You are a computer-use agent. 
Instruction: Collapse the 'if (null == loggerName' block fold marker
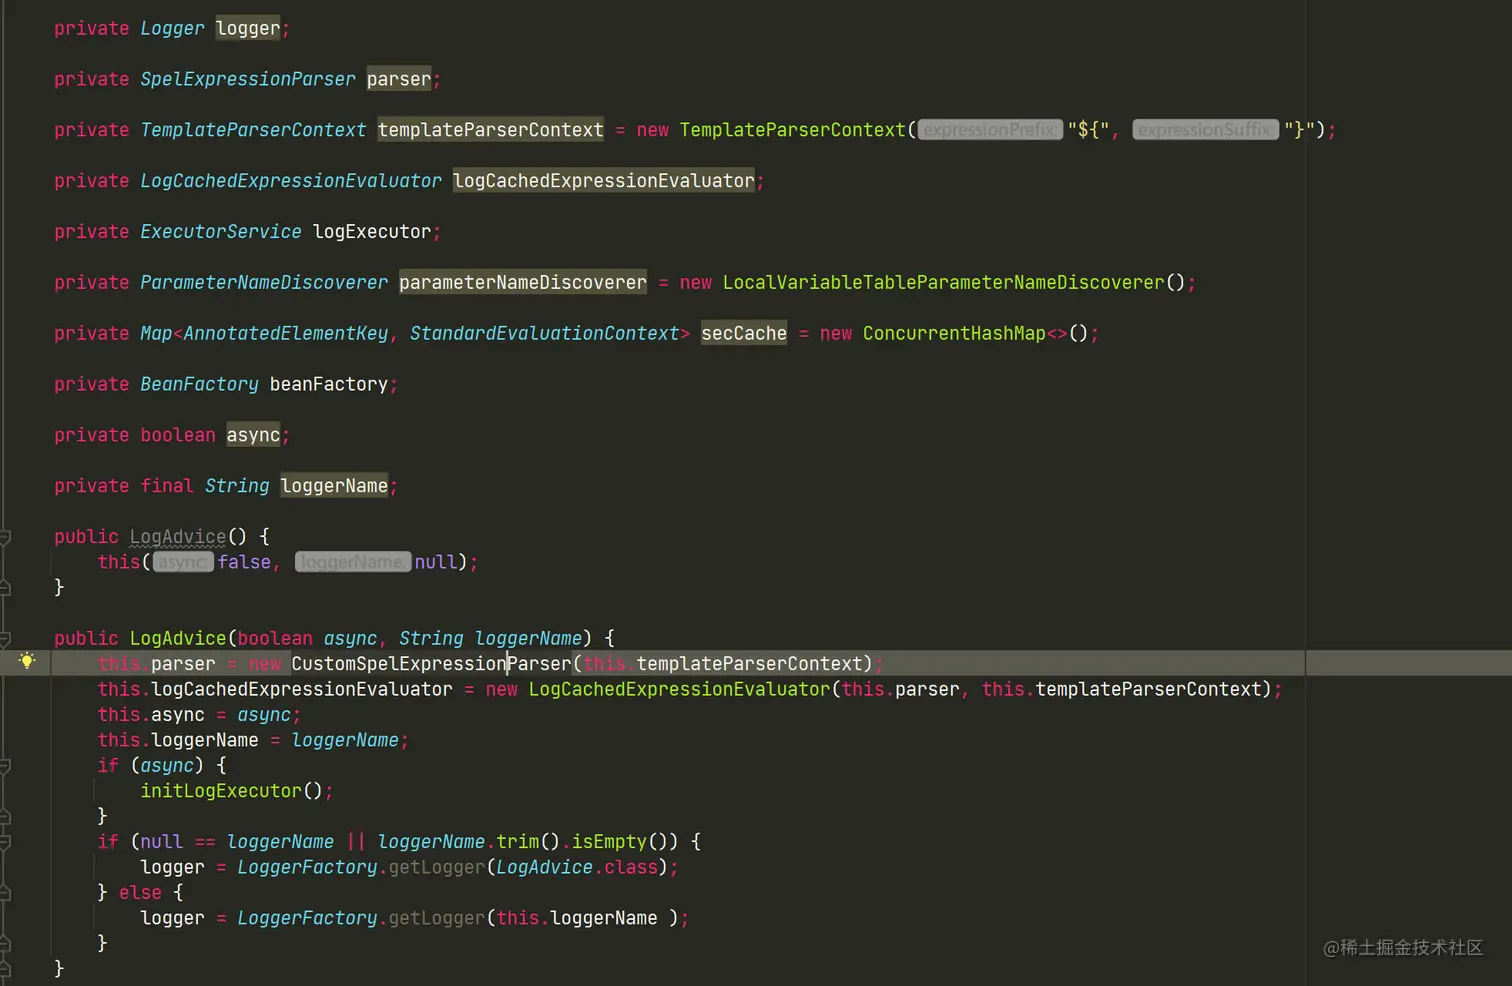tap(4, 842)
